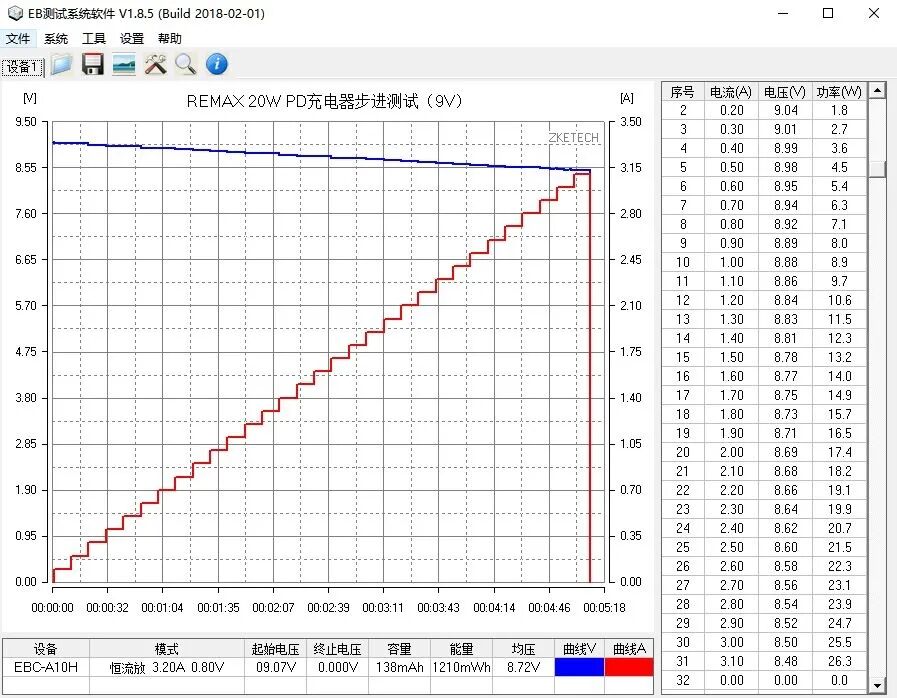Click the 电流(A) column header

[731, 92]
